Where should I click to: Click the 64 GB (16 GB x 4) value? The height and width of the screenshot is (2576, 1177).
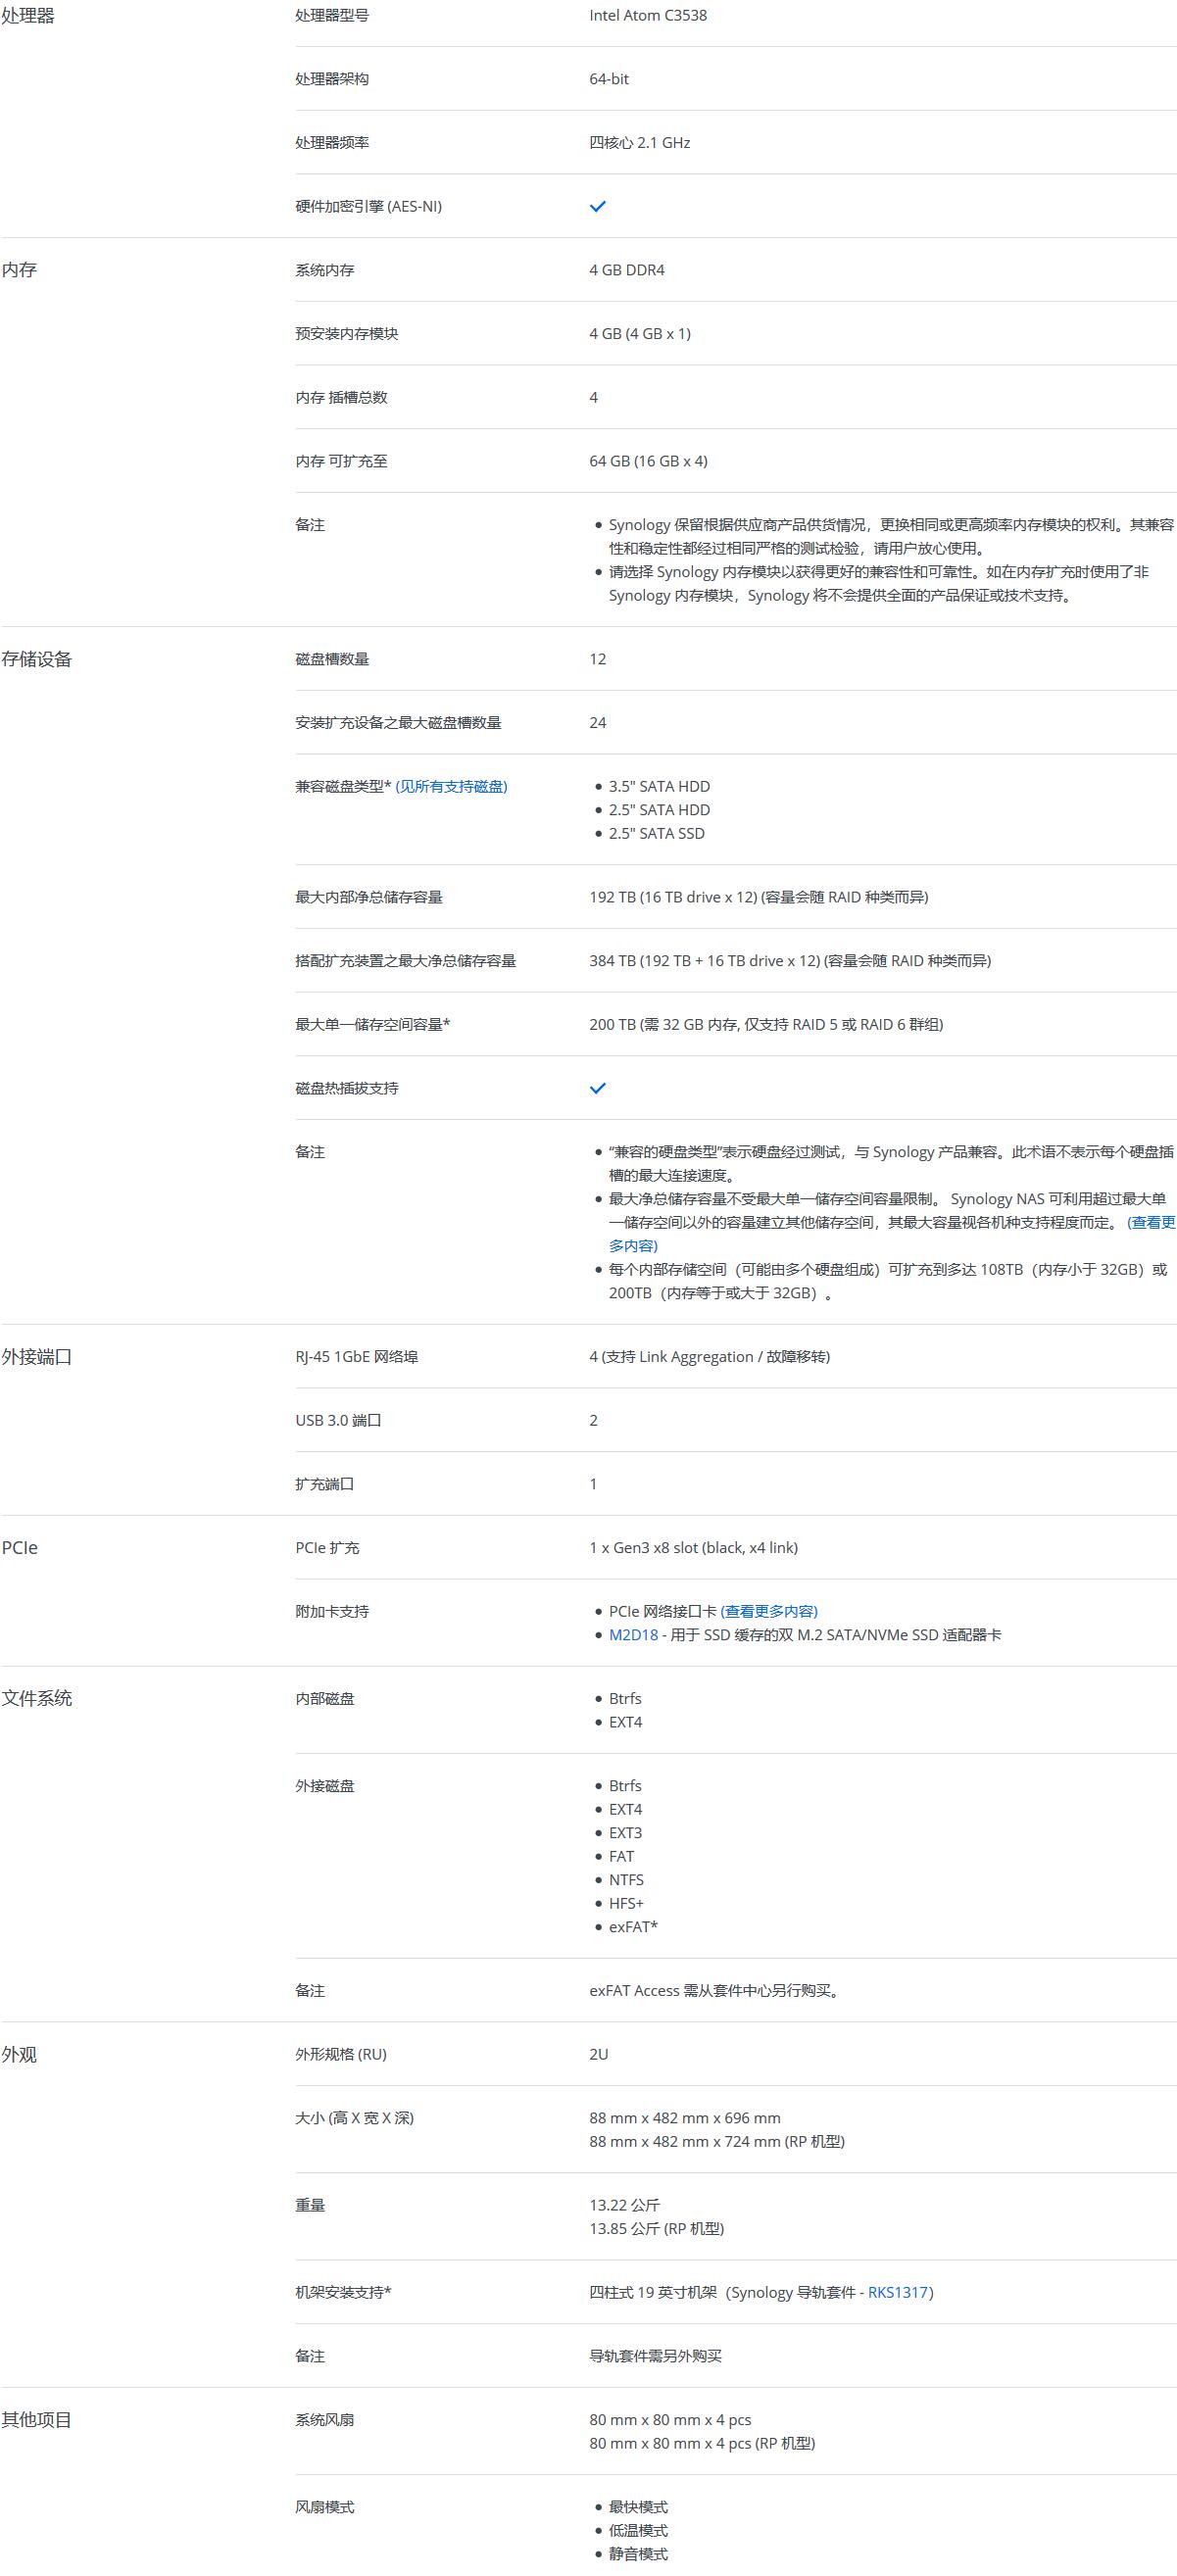pyautogui.click(x=648, y=461)
